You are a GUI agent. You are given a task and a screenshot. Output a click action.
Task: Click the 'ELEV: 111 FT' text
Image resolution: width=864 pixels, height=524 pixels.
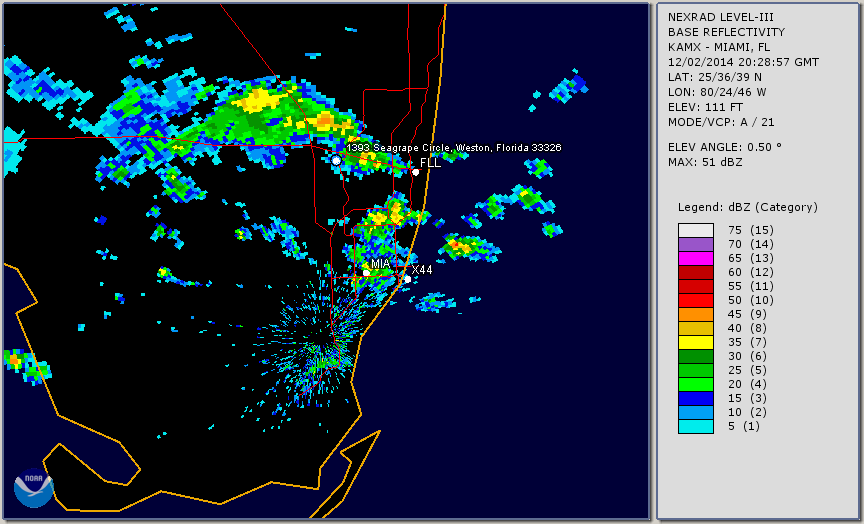point(705,107)
